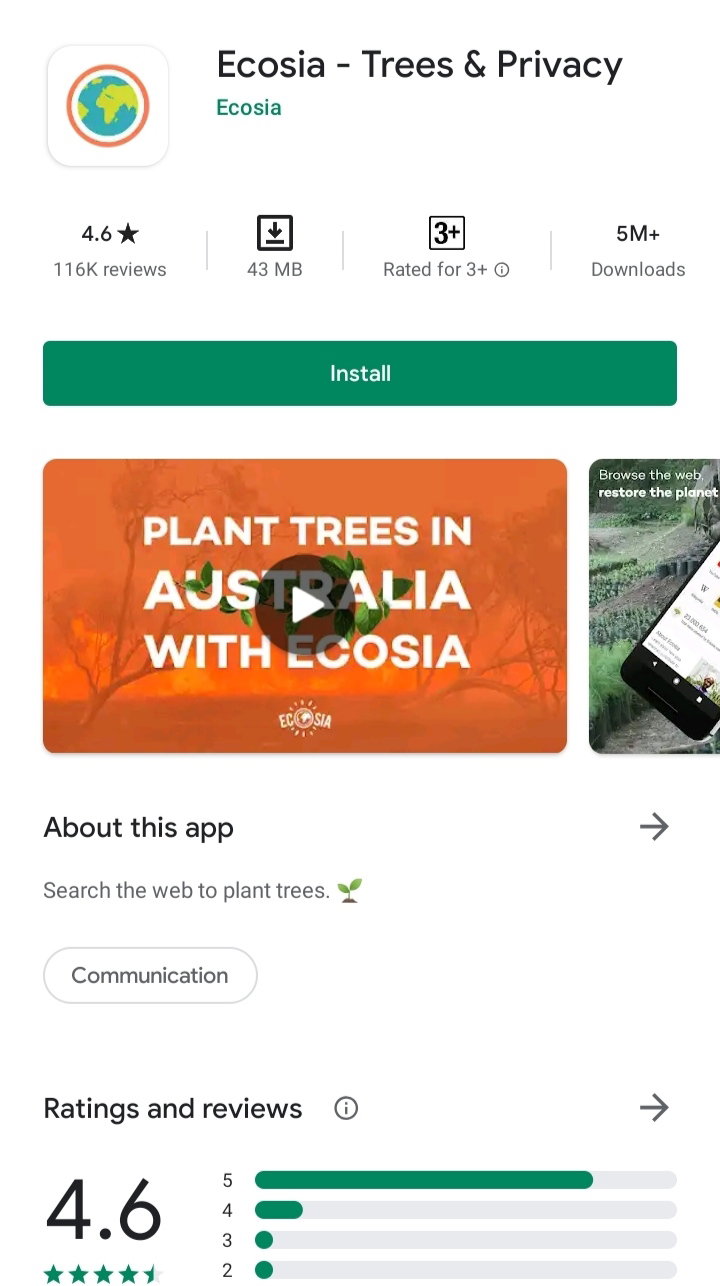Viewport: 720px width, 1286px height.
Task: Tap the Ratings and reviews heading
Action: point(173,1108)
